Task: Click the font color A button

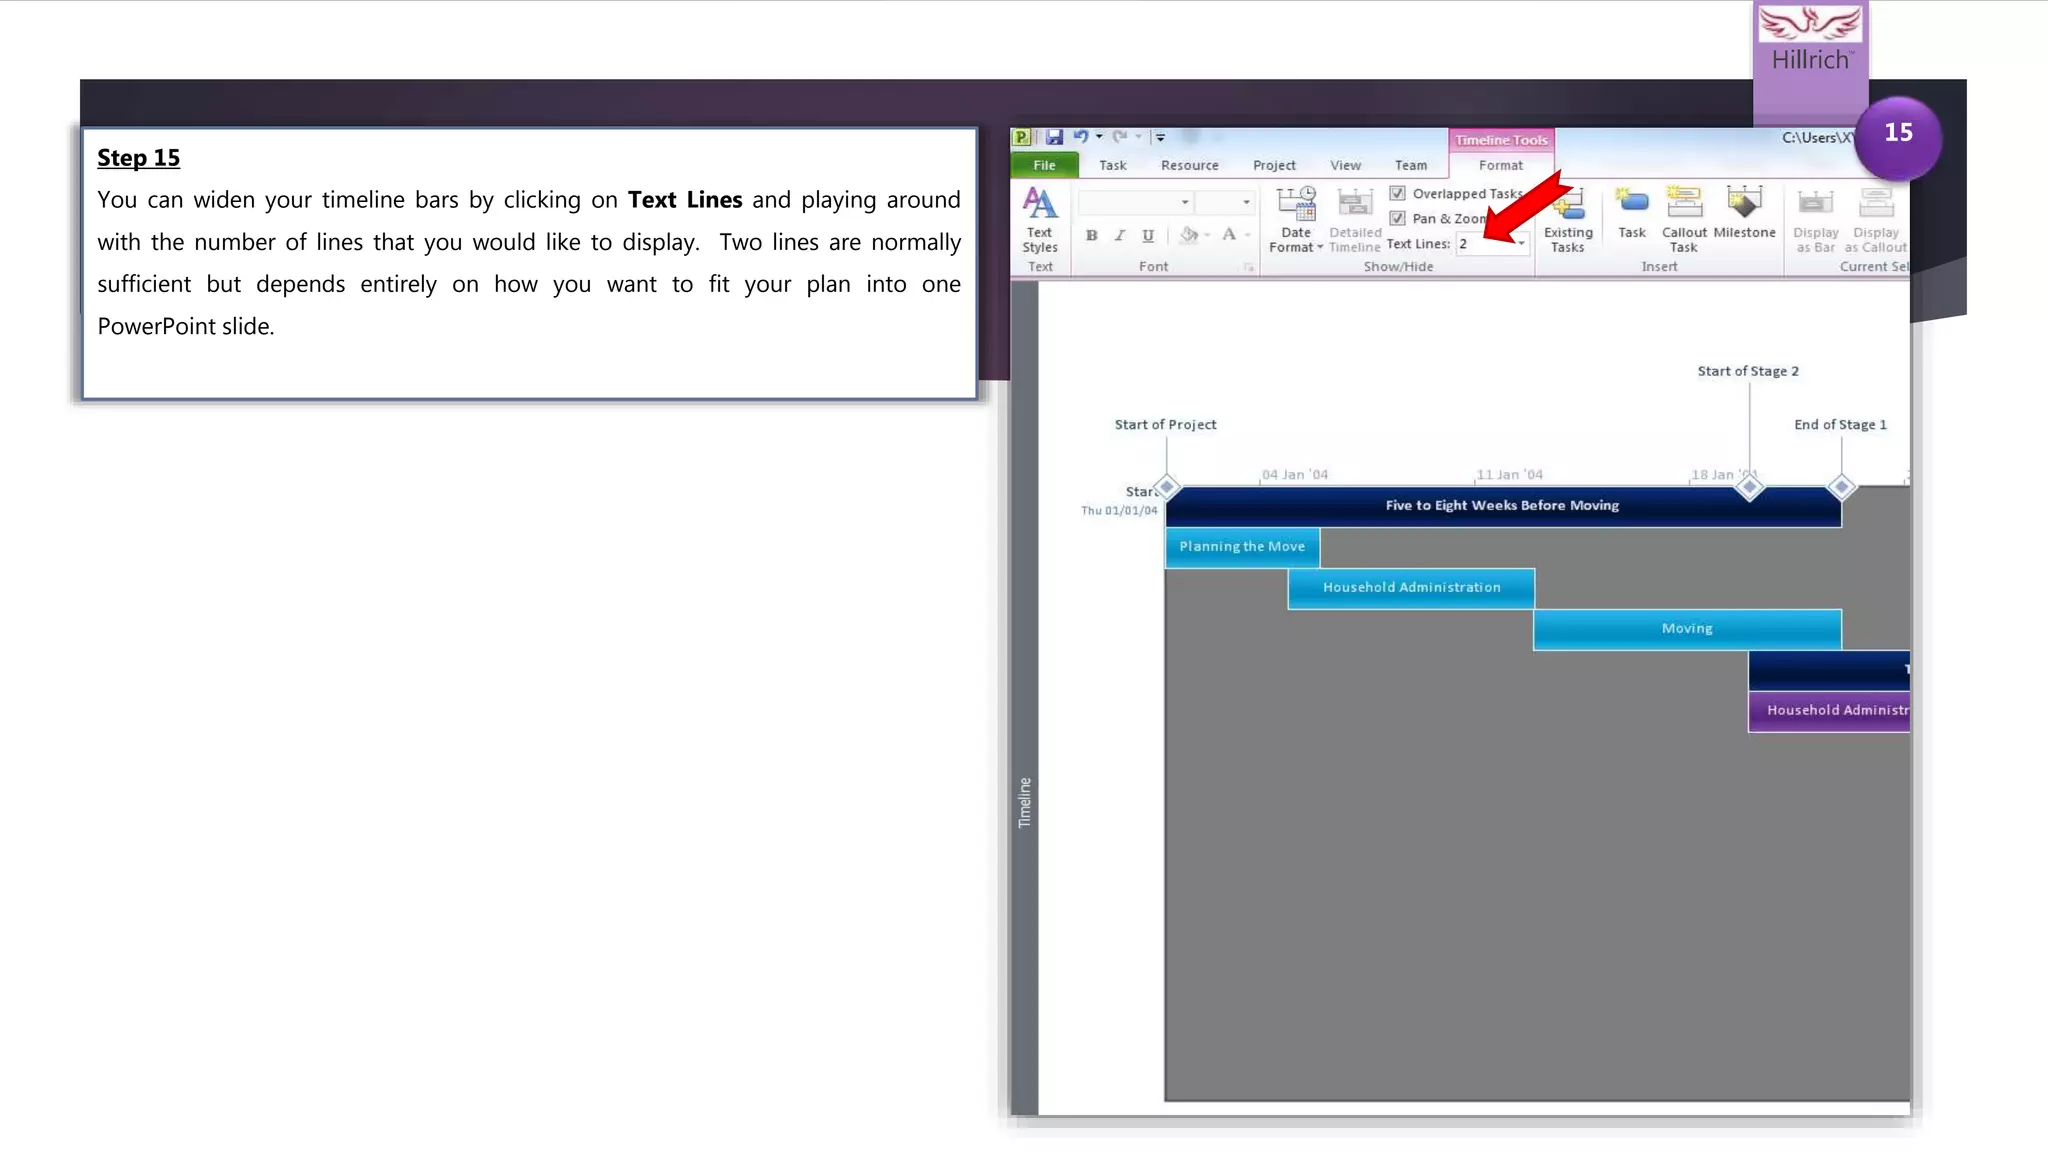Action: coord(1229,234)
